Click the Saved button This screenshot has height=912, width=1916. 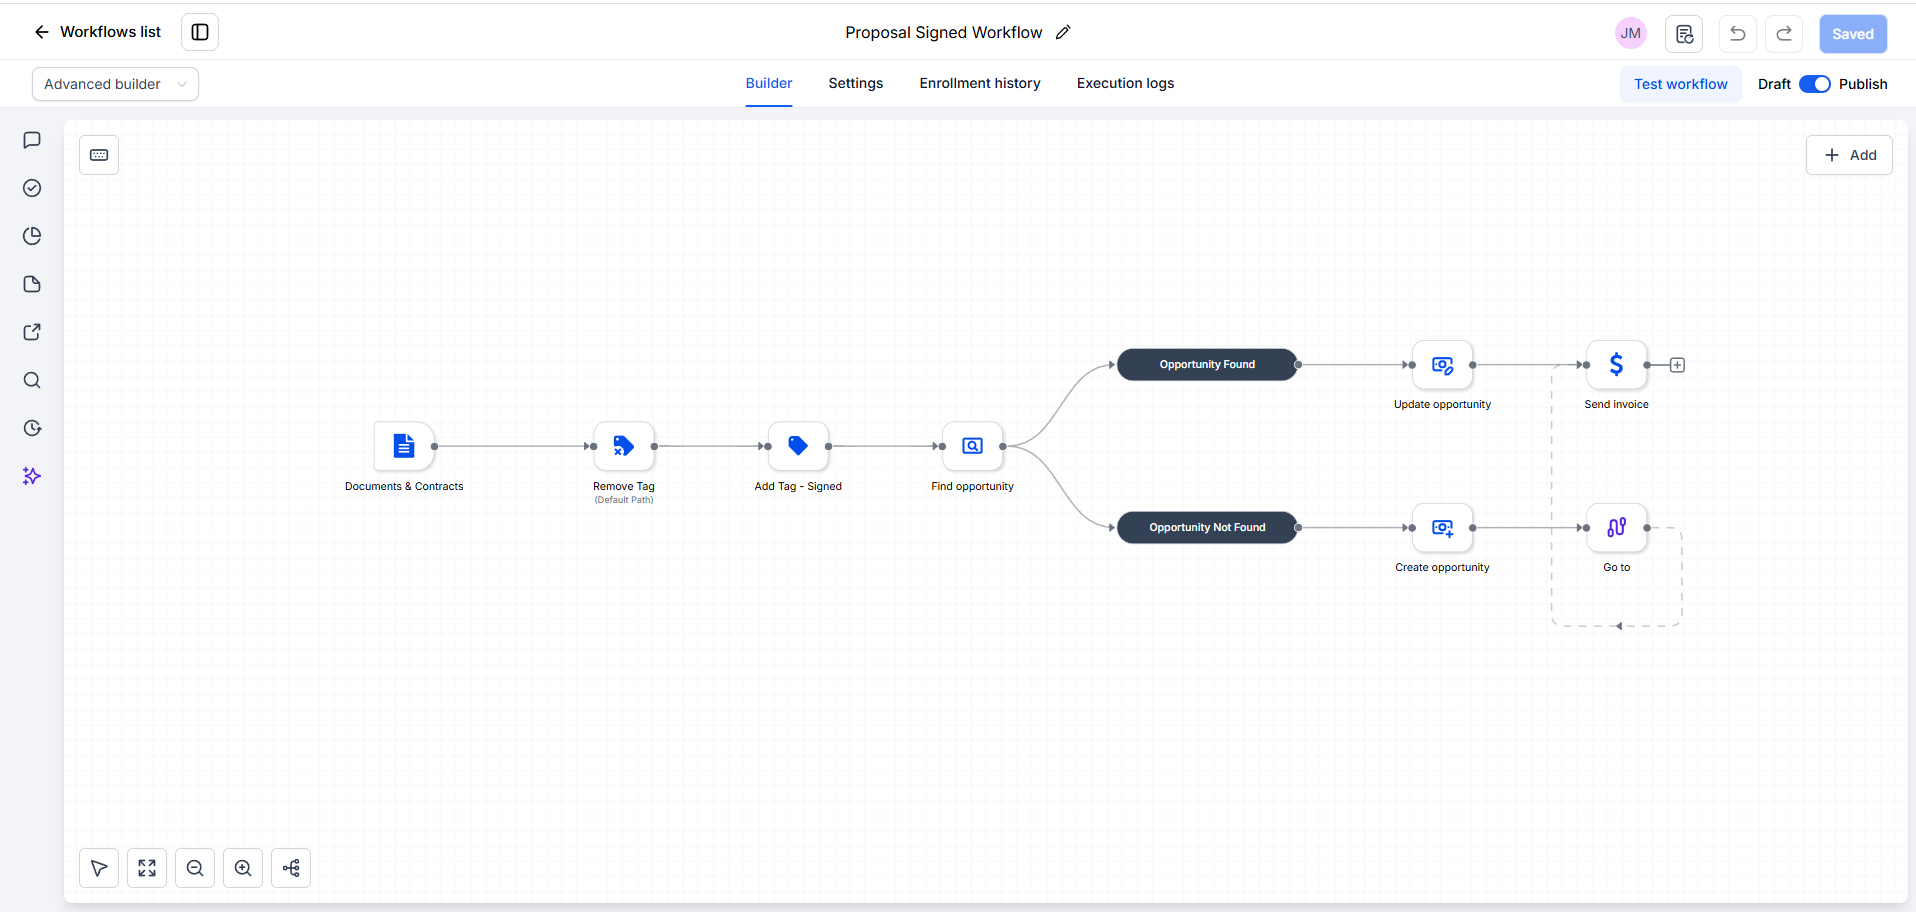tap(1853, 34)
